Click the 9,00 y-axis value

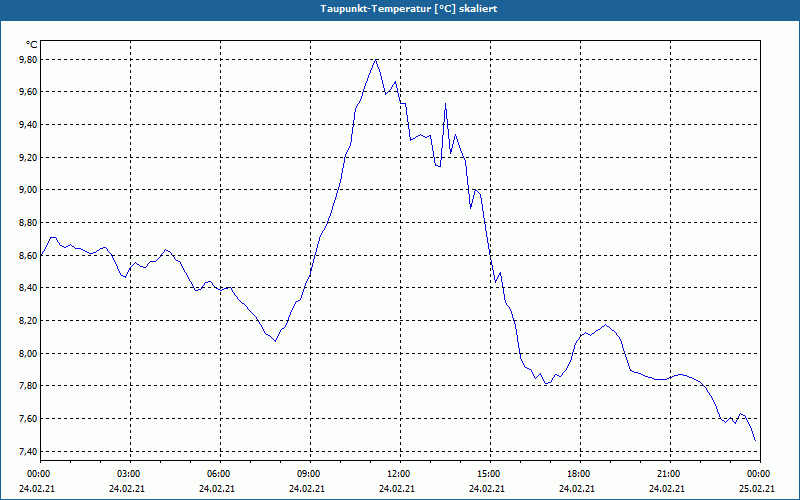click(x=29, y=190)
